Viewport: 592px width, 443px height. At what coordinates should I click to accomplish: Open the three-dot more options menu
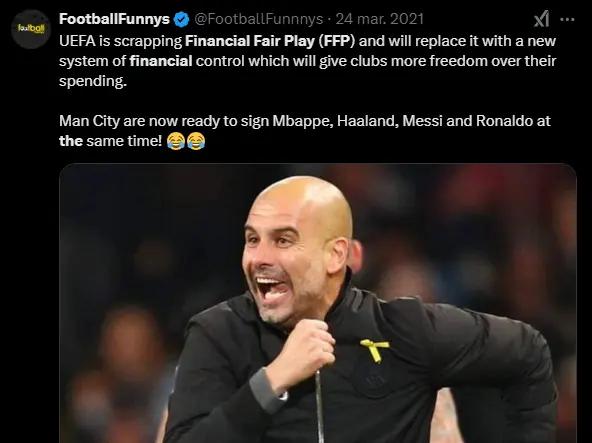point(567,19)
